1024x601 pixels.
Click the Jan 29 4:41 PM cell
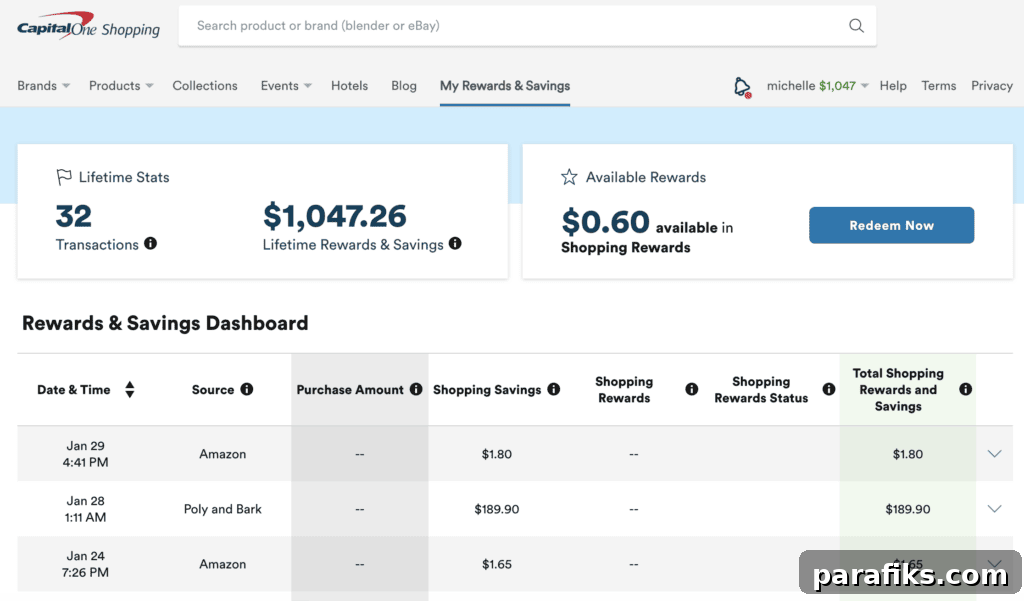(x=86, y=454)
